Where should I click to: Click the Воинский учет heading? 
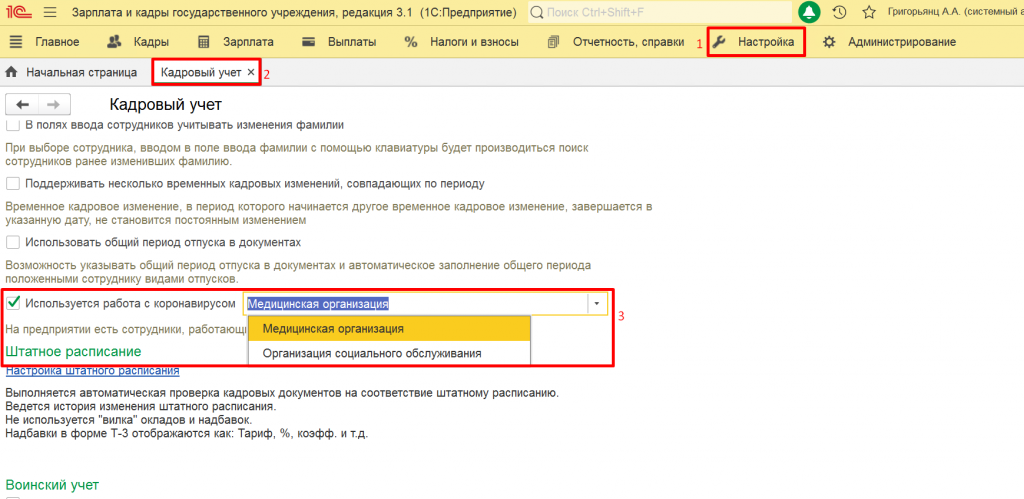click(52, 485)
